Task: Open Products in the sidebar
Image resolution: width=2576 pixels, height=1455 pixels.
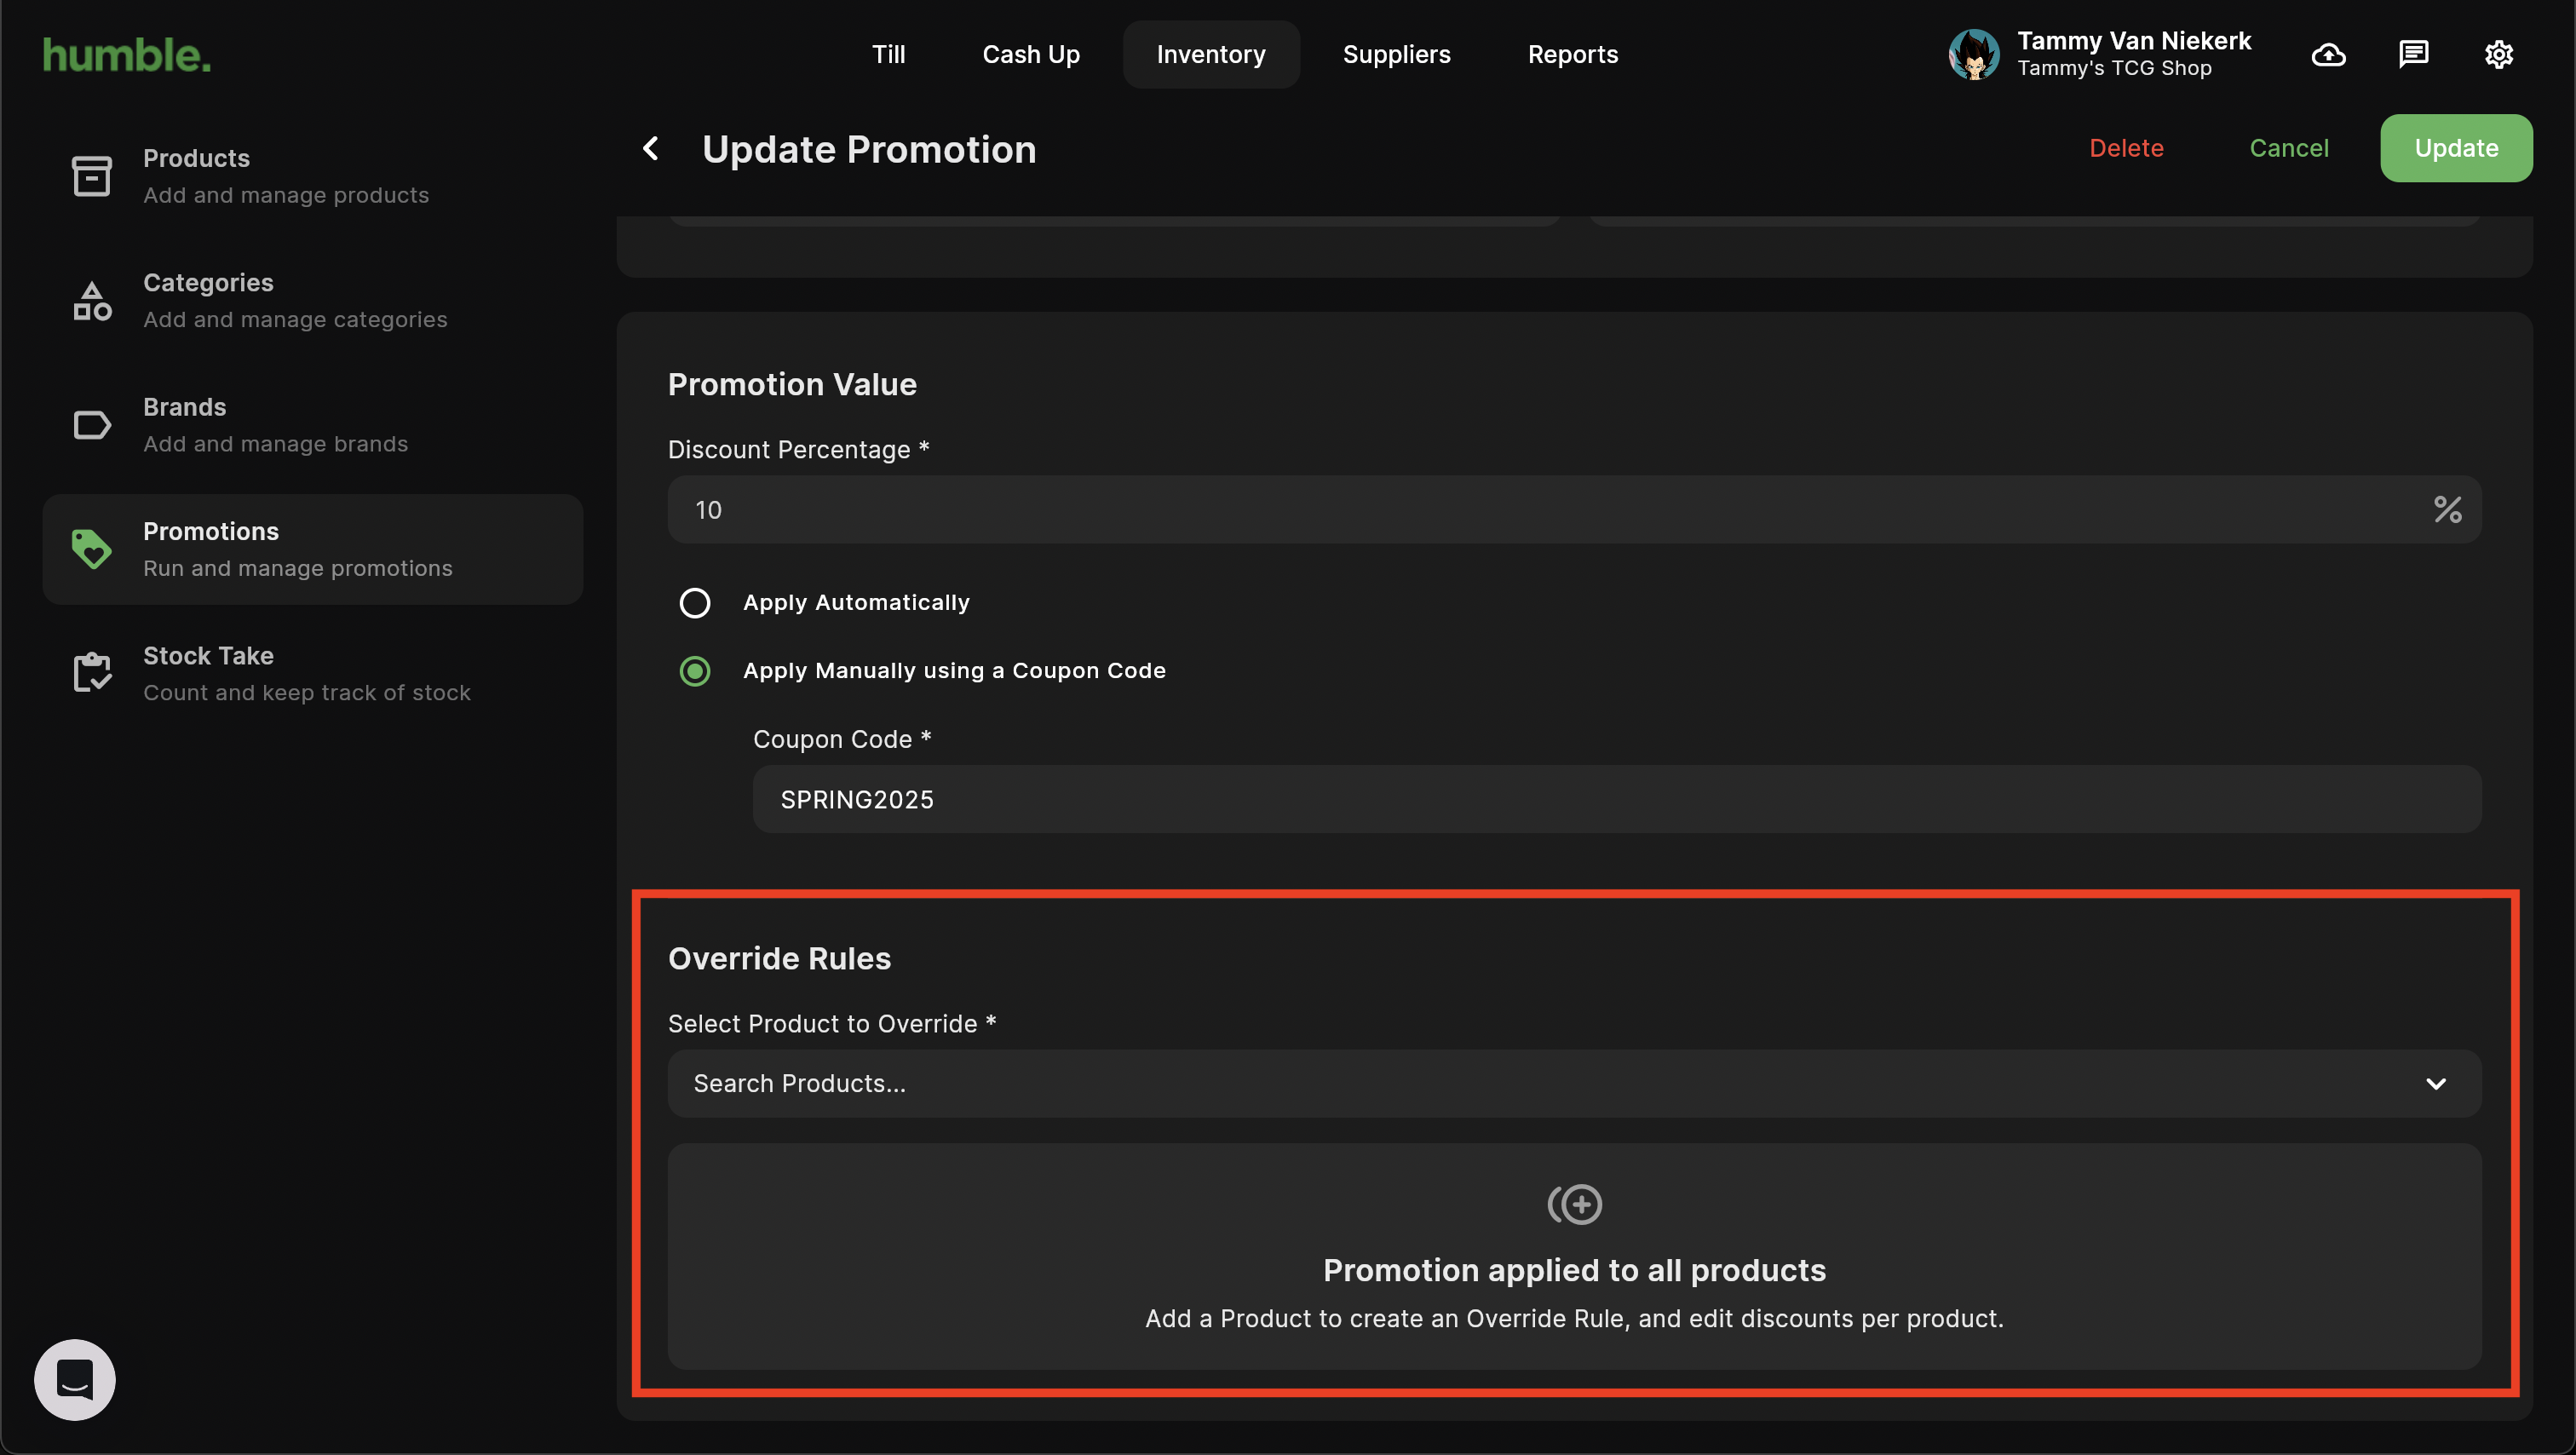Action: click(x=313, y=176)
